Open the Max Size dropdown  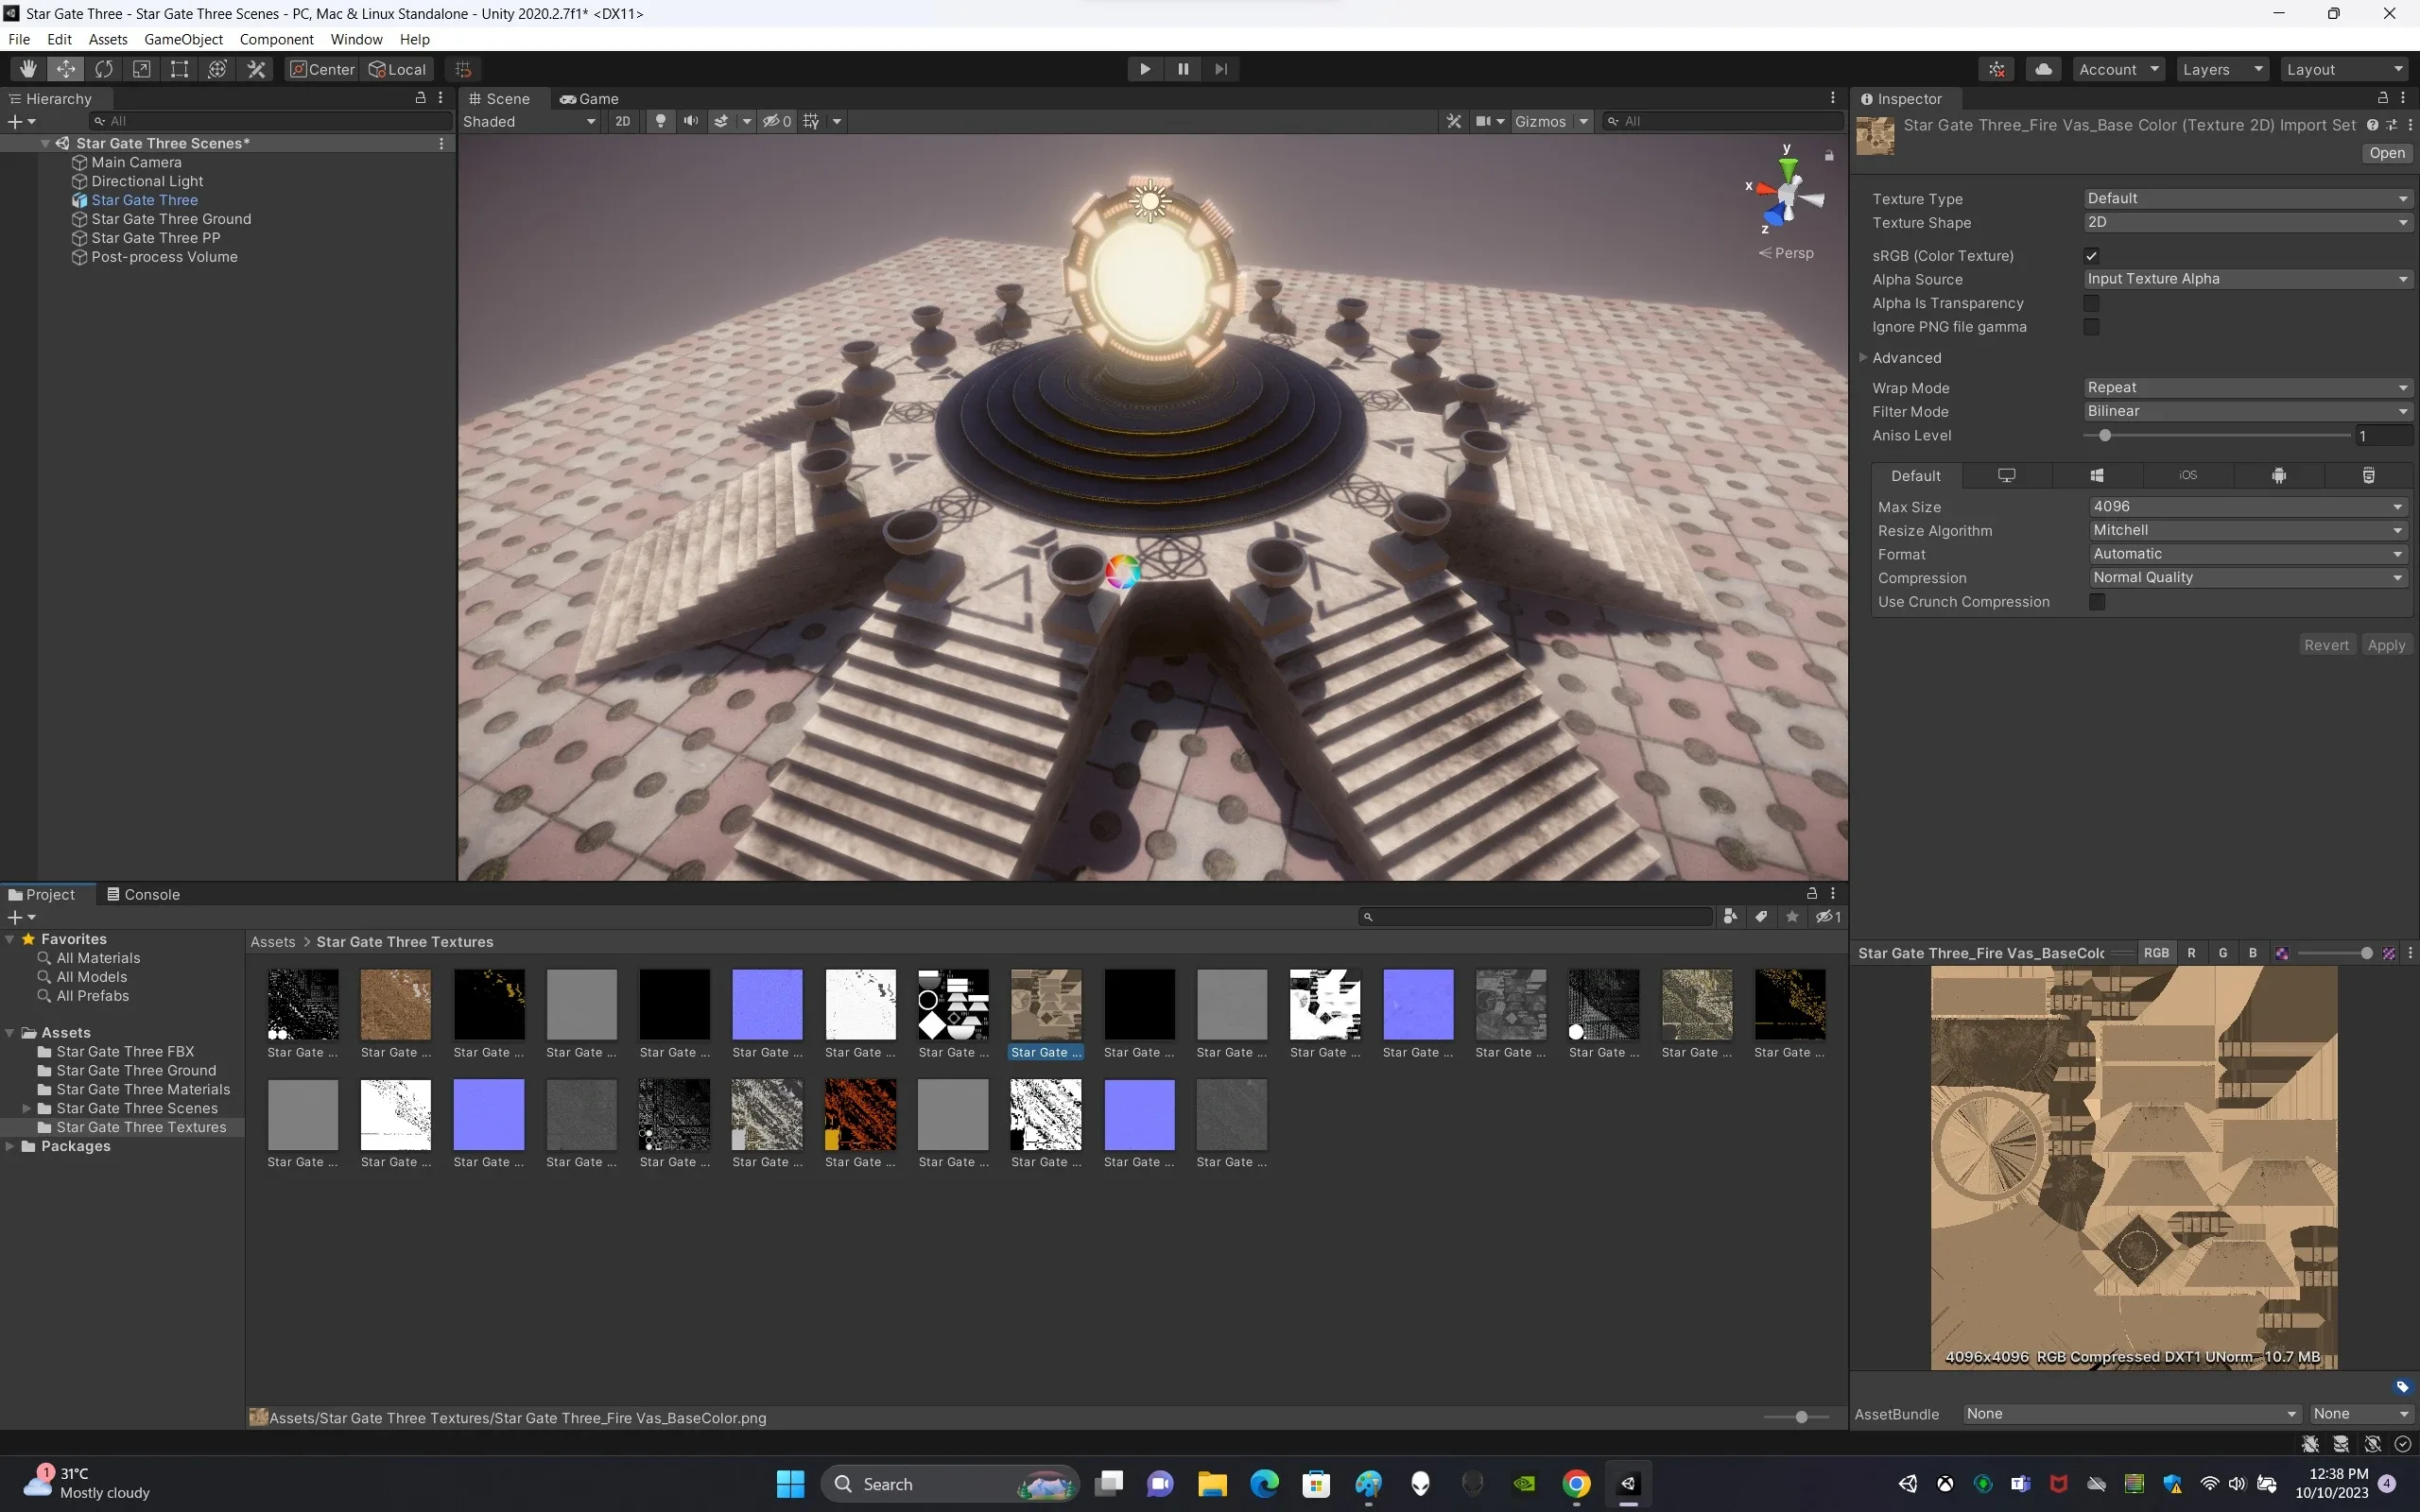[x=2248, y=506]
